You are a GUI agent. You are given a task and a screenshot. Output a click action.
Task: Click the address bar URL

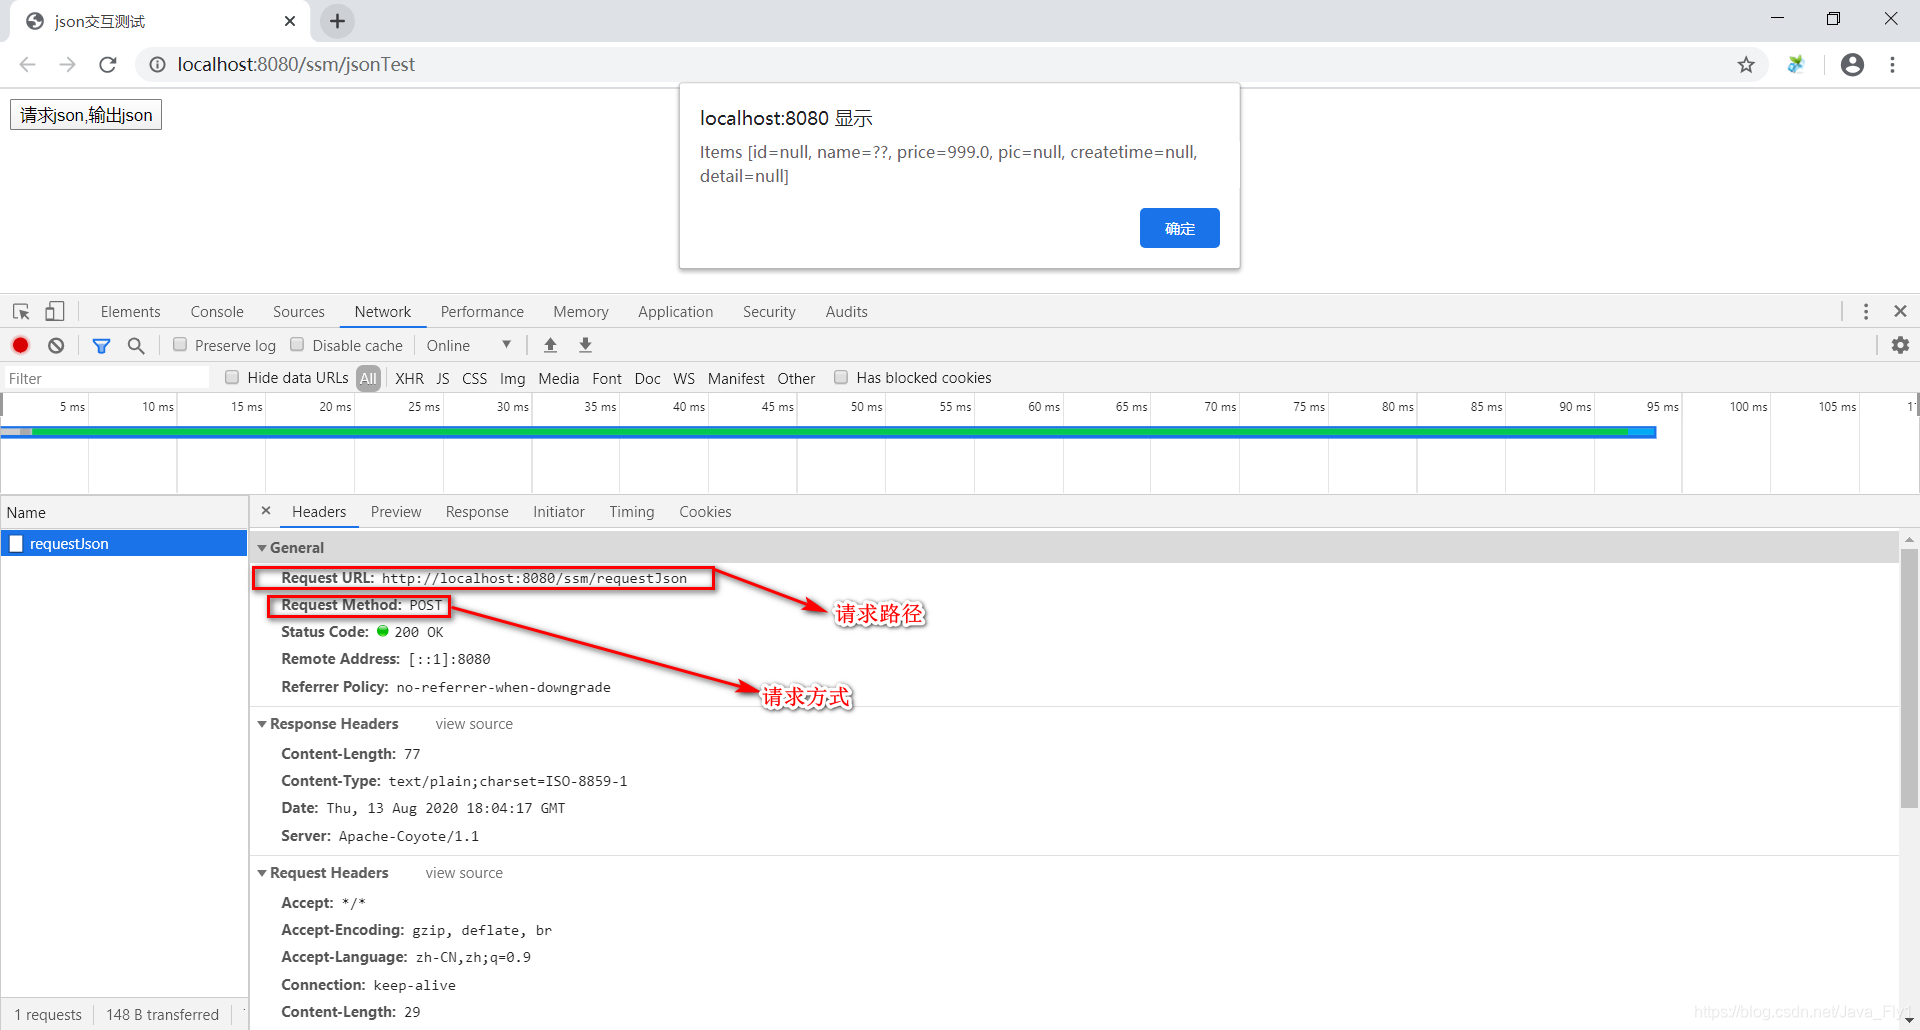tap(296, 64)
